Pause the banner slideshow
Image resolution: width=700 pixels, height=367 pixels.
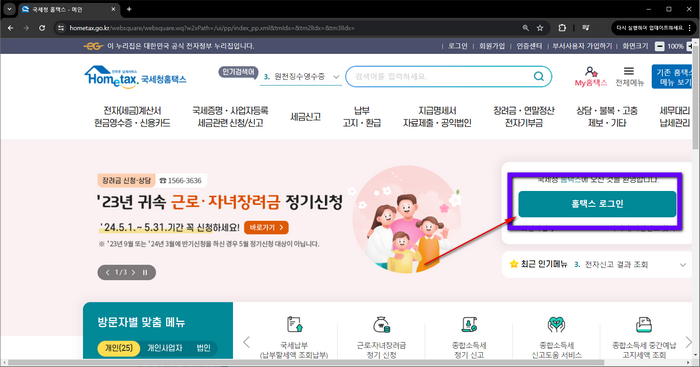click(x=145, y=272)
